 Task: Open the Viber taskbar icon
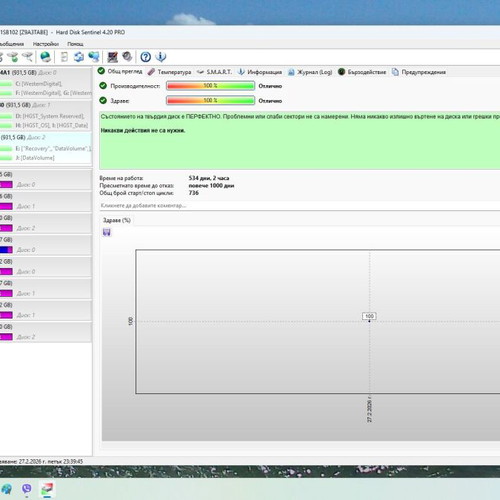pos(27,489)
